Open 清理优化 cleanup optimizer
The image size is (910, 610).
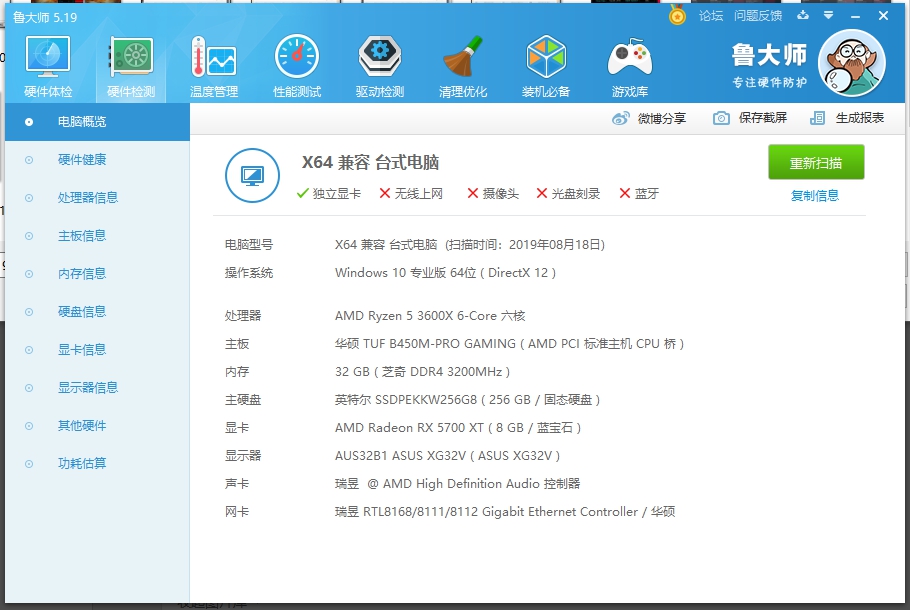pyautogui.click(x=462, y=63)
